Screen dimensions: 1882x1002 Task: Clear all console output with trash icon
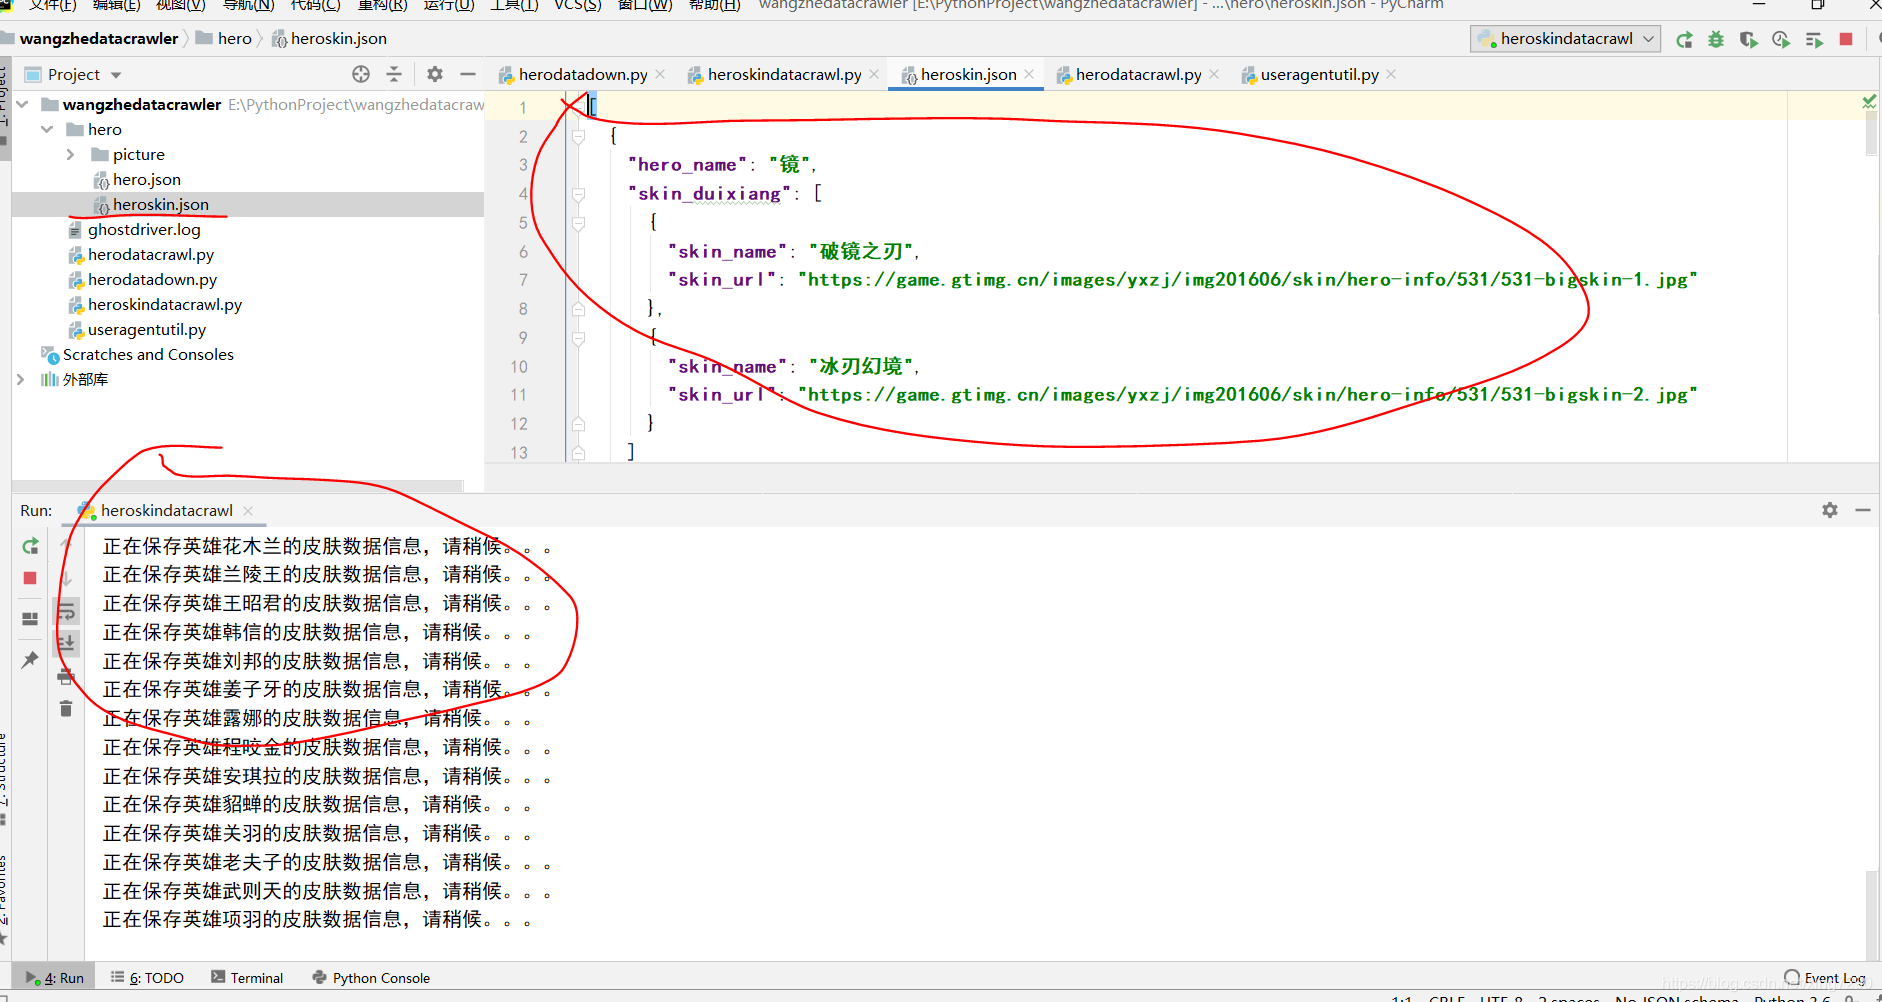pyautogui.click(x=66, y=708)
